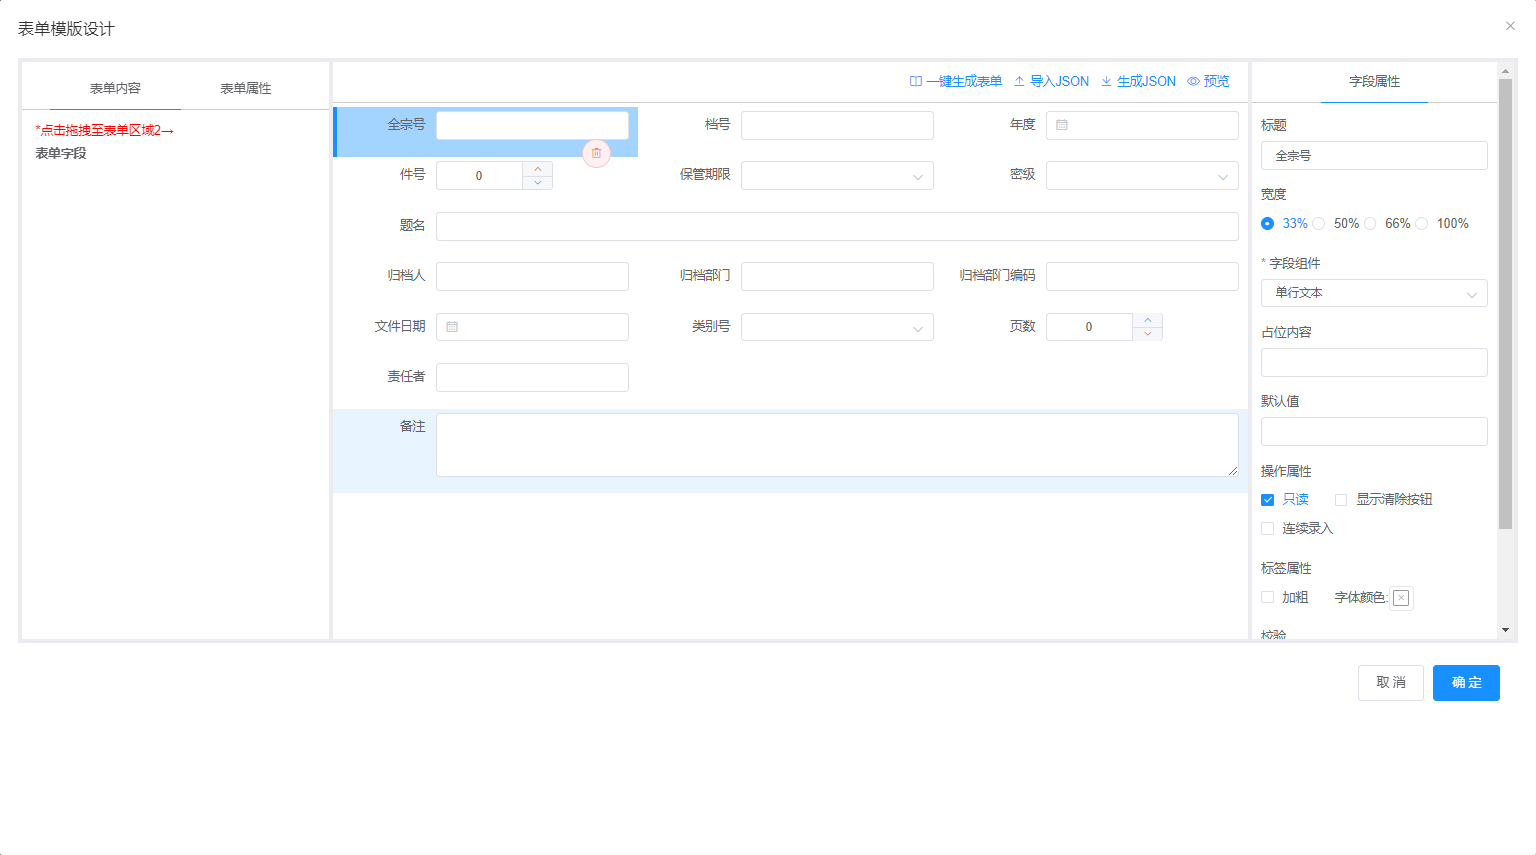Click the 默认值 input field
Screen dimensions: 1536x855
(x=1374, y=431)
